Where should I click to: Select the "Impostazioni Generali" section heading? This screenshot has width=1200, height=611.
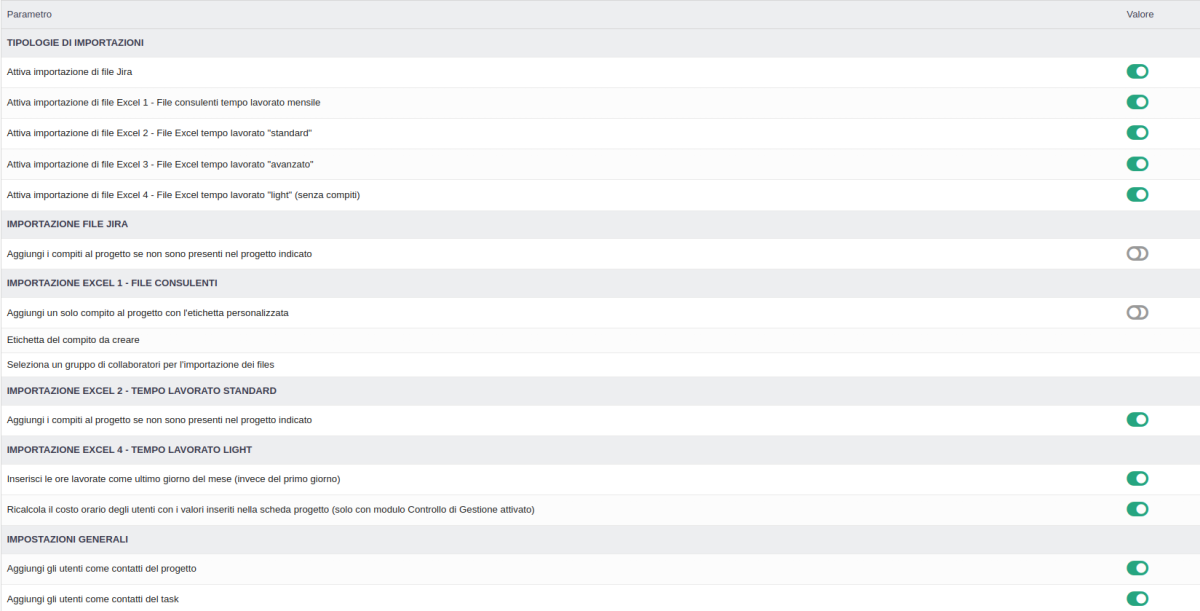(67, 539)
